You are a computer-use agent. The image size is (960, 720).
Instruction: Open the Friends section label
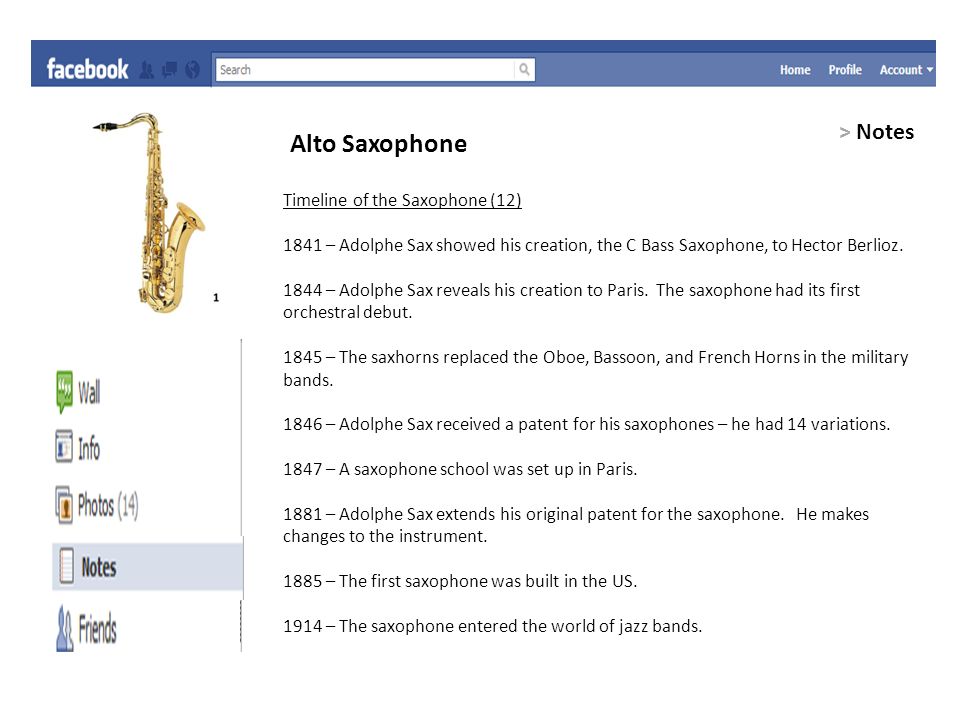[x=97, y=629]
